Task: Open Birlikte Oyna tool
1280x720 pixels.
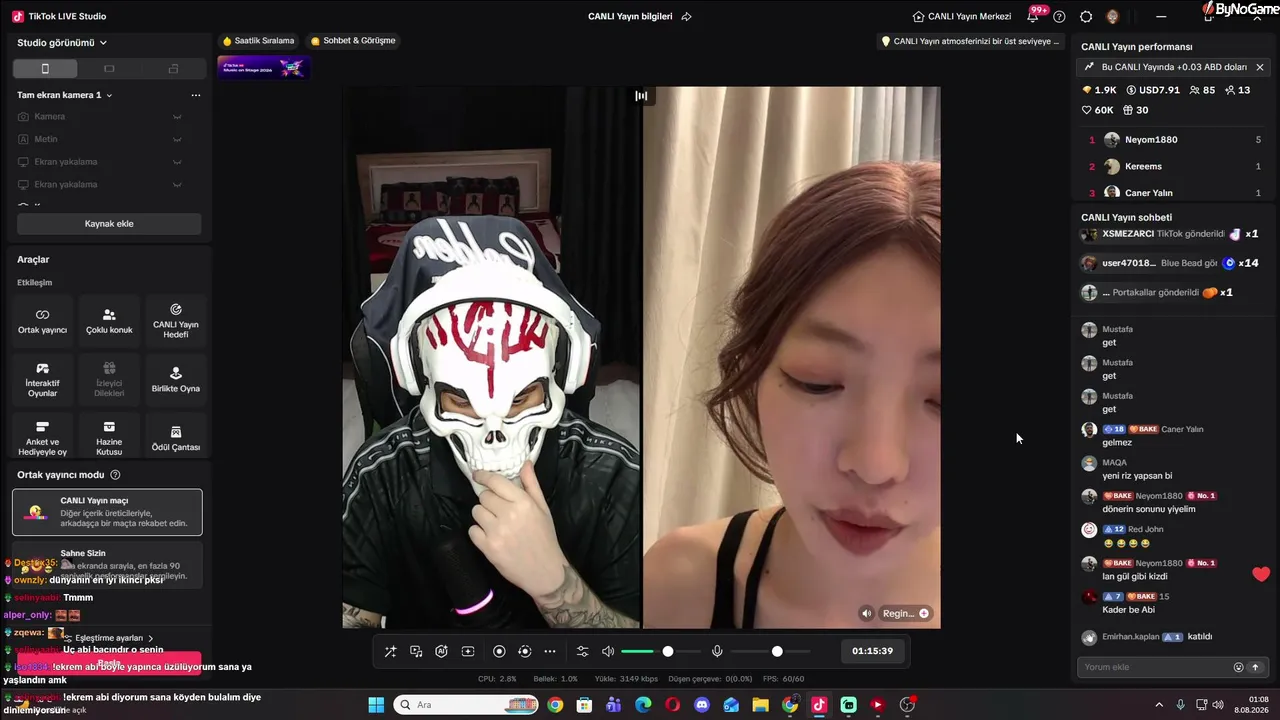Action: click(176, 380)
